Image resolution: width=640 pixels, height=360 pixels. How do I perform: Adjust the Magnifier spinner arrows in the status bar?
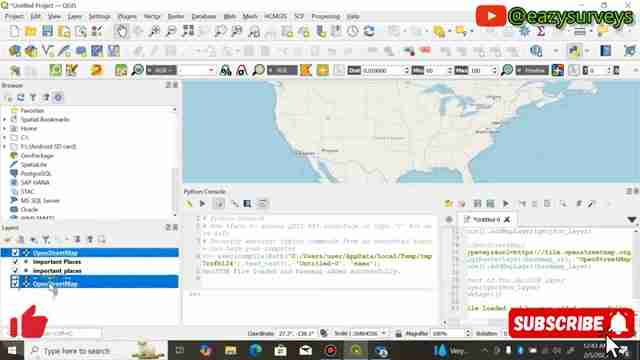tap(468, 333)
